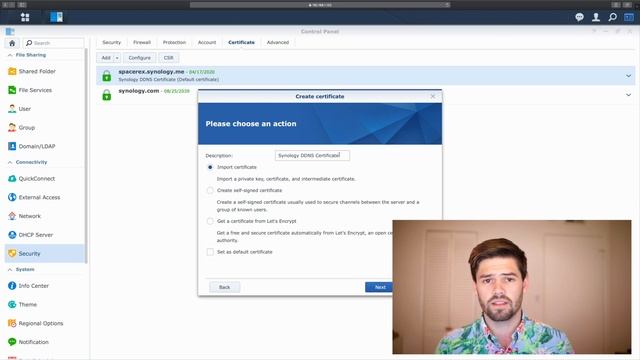
Task: Select the spacerex.synology.me certificate name
Action: pos(151,72)
